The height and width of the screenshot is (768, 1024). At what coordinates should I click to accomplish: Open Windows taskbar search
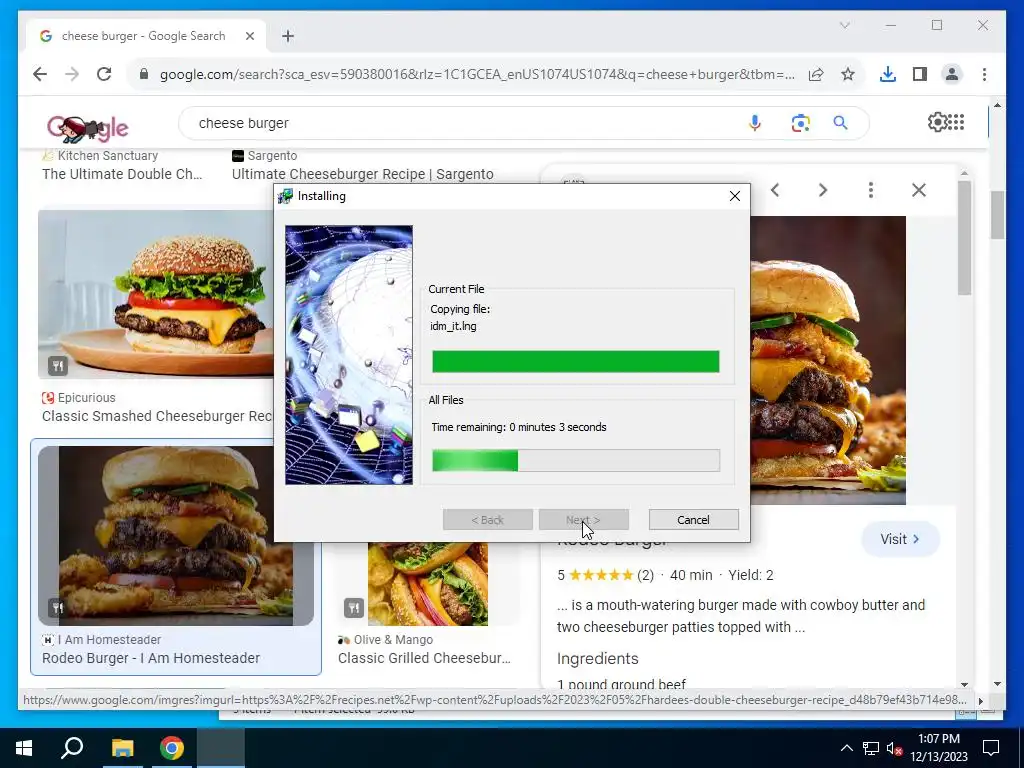(x=72, y=748)
